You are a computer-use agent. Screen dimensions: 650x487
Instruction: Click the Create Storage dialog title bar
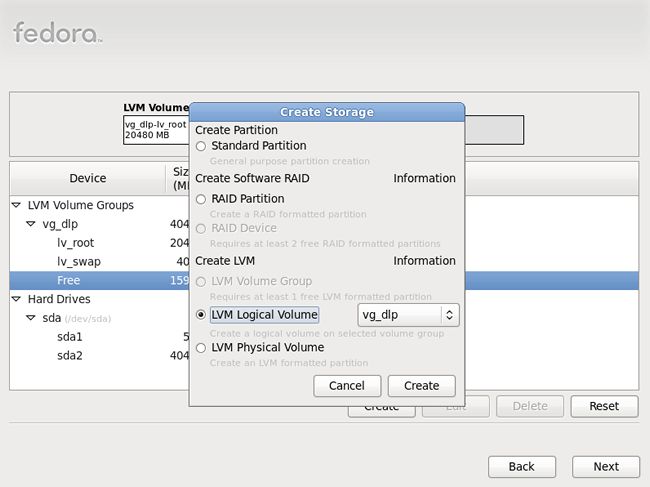pyautogui.click(x=327, y=112)
